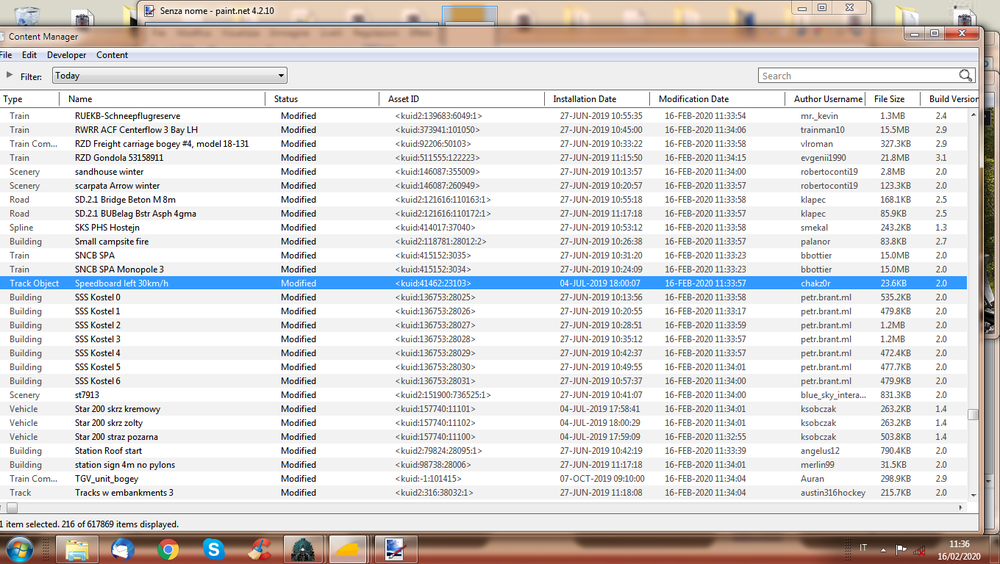Select Station Roof start building

click(x=483, y=451)
